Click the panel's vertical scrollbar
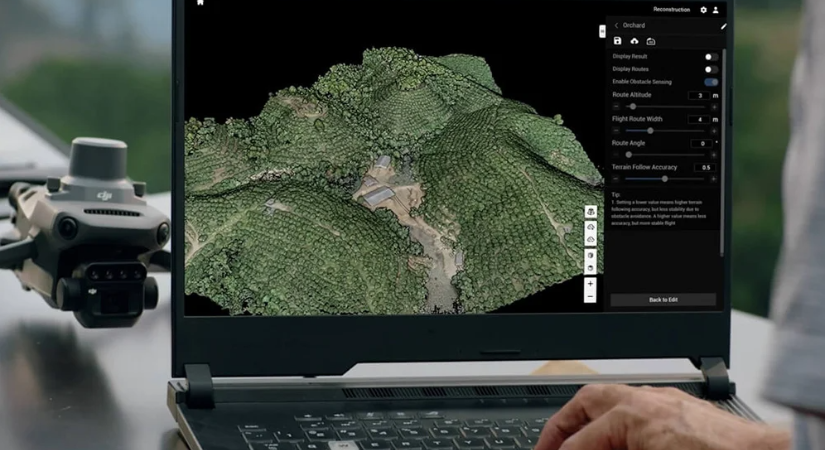 (x=722, y=153)
